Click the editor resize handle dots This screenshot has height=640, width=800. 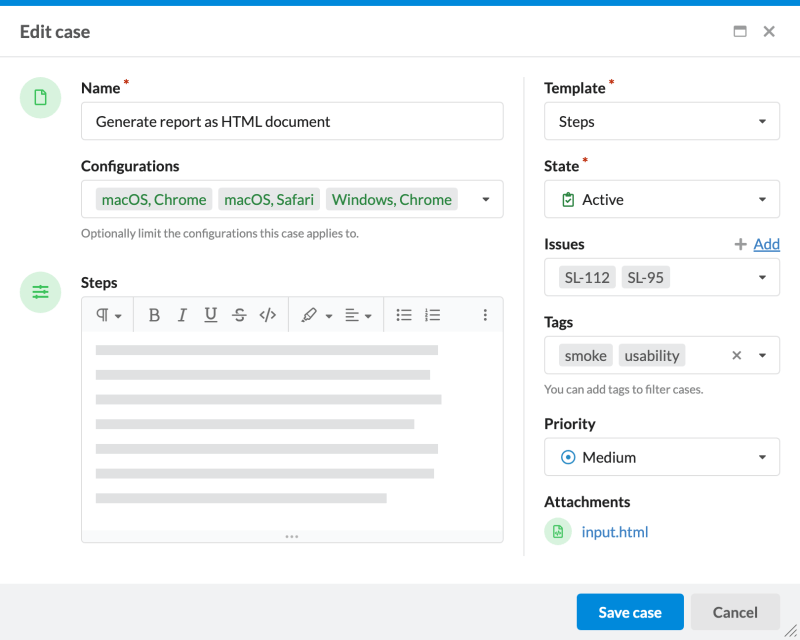(x=292, y=536)
